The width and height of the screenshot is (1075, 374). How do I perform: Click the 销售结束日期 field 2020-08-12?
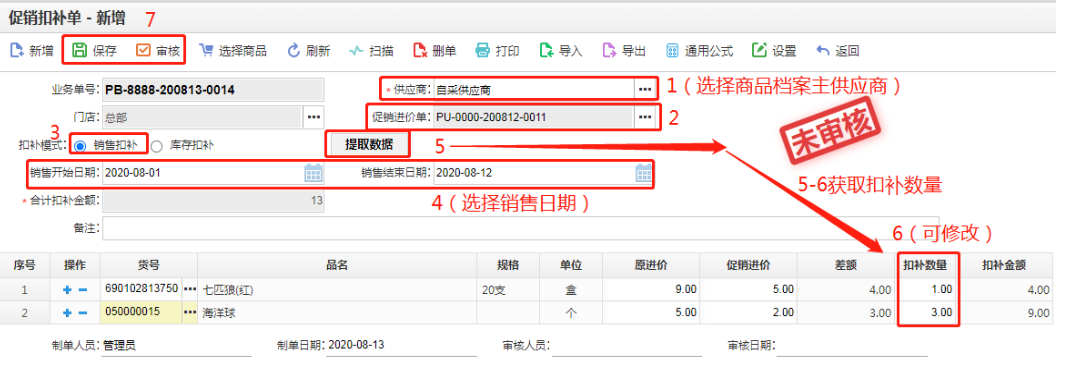pos(533,173)
